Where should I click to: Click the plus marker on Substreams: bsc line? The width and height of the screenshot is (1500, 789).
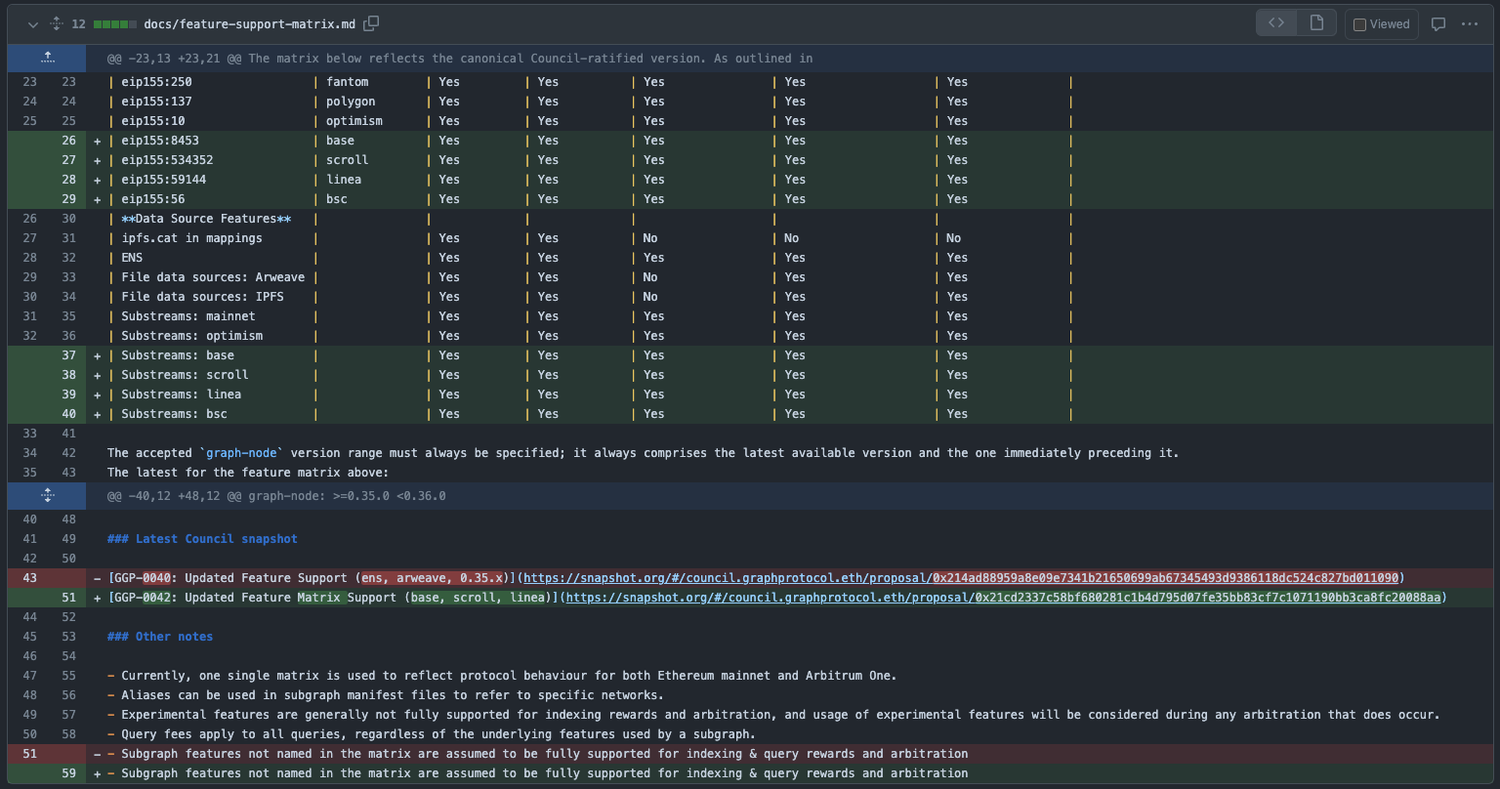click(97, 414)
